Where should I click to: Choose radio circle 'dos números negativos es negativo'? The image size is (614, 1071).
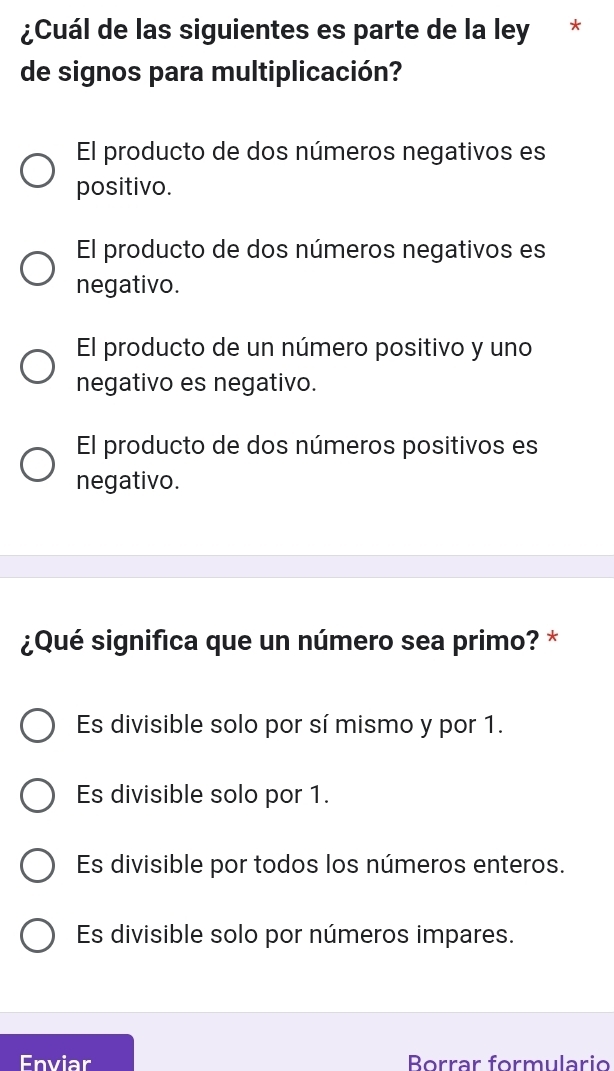pos(38,268)
